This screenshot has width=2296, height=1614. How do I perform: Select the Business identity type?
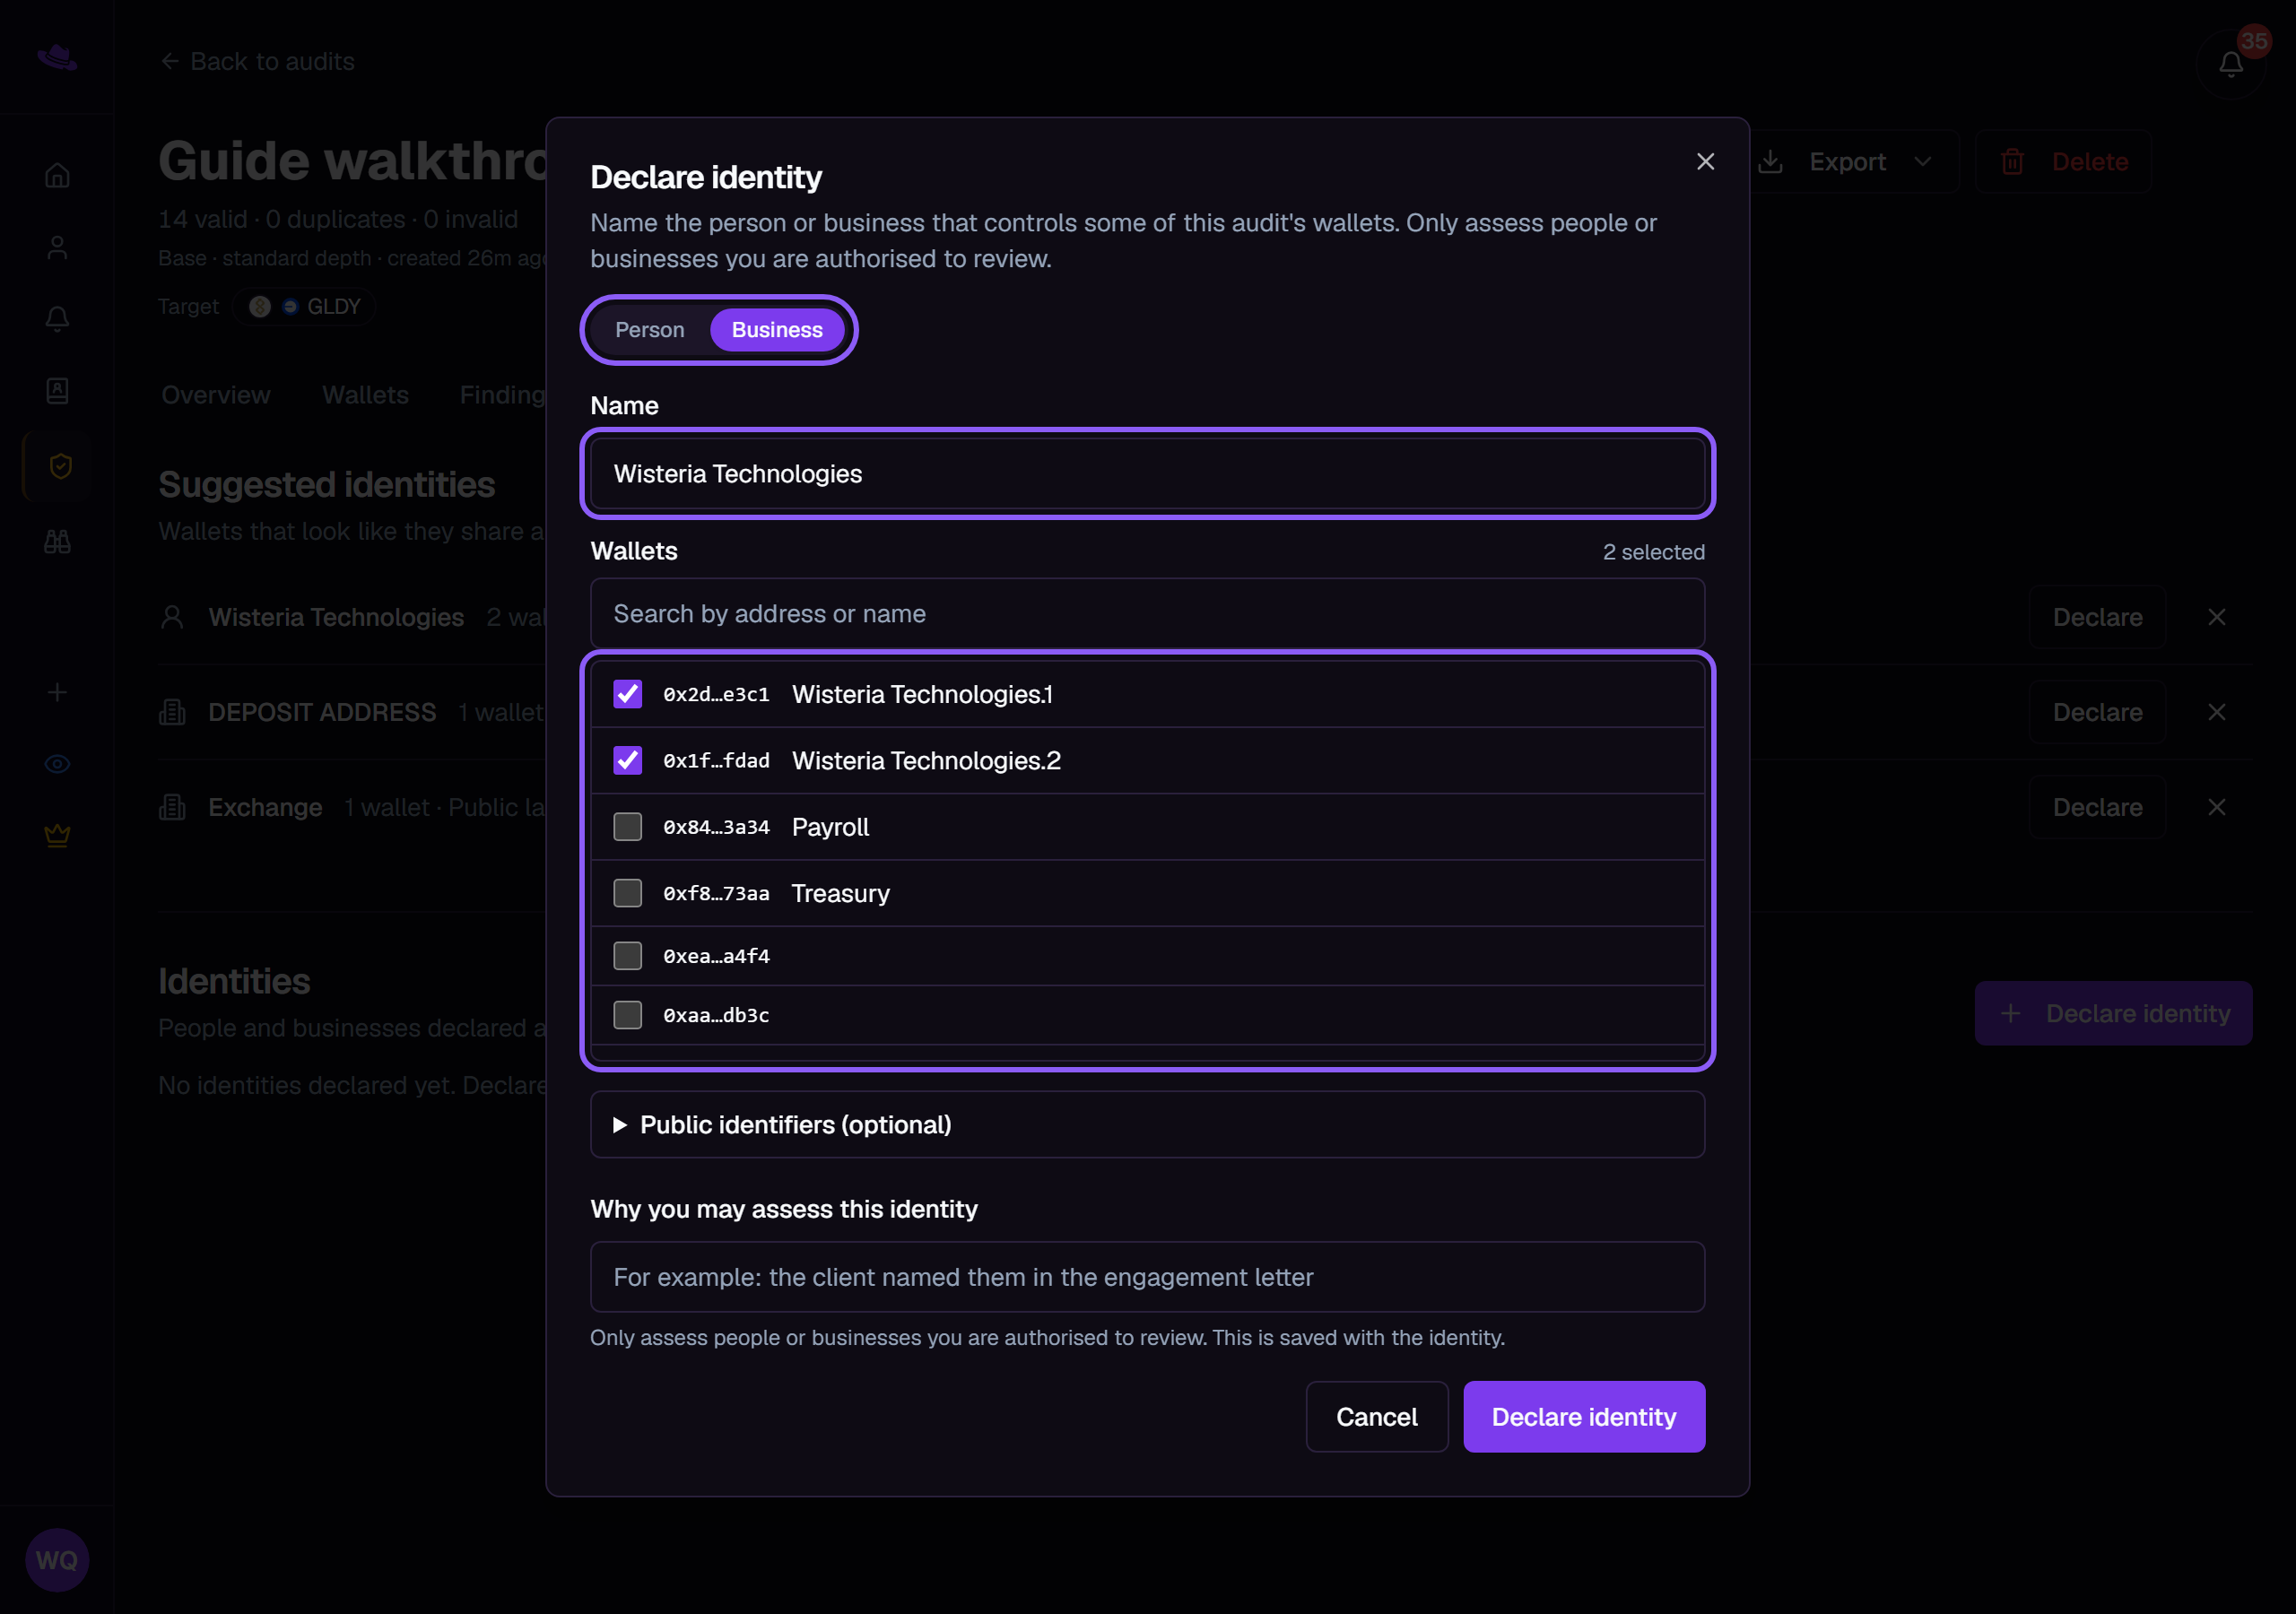click(777, 330)
